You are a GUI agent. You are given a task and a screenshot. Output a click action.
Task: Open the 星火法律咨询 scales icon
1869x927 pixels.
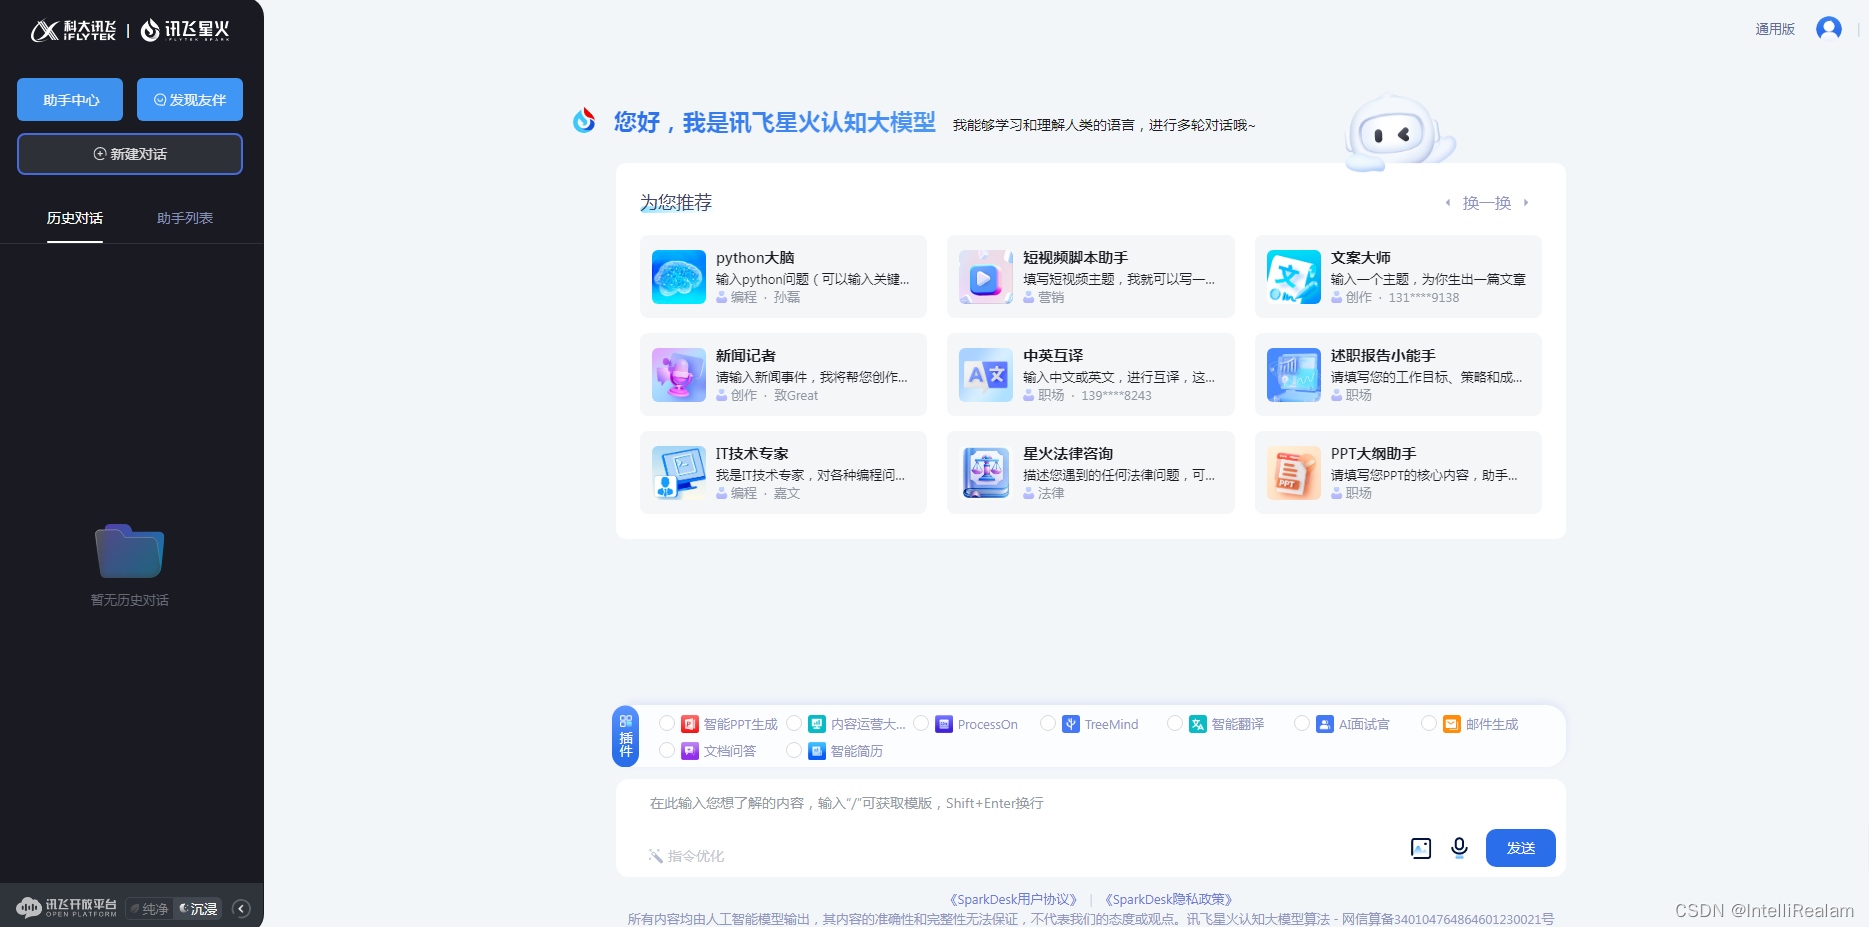[985, 473]
